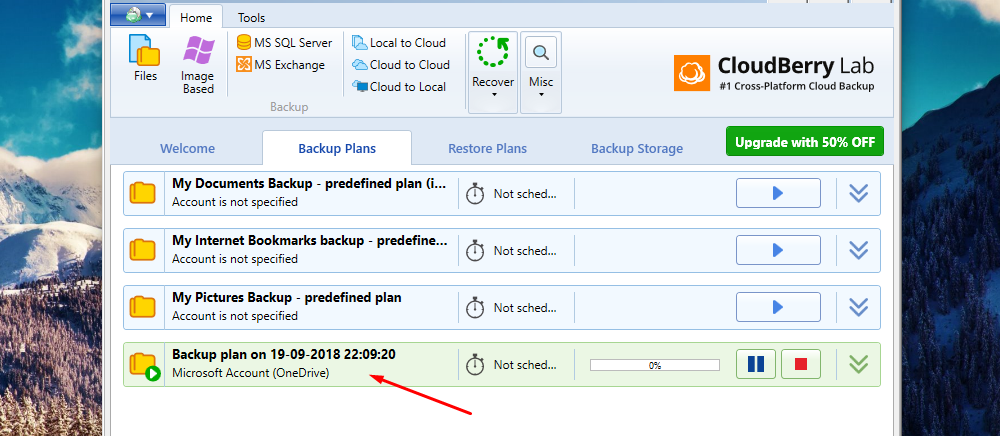Expand details of My Internet Bookmarks plan
1000x436 pixels.
pos(859,250)
